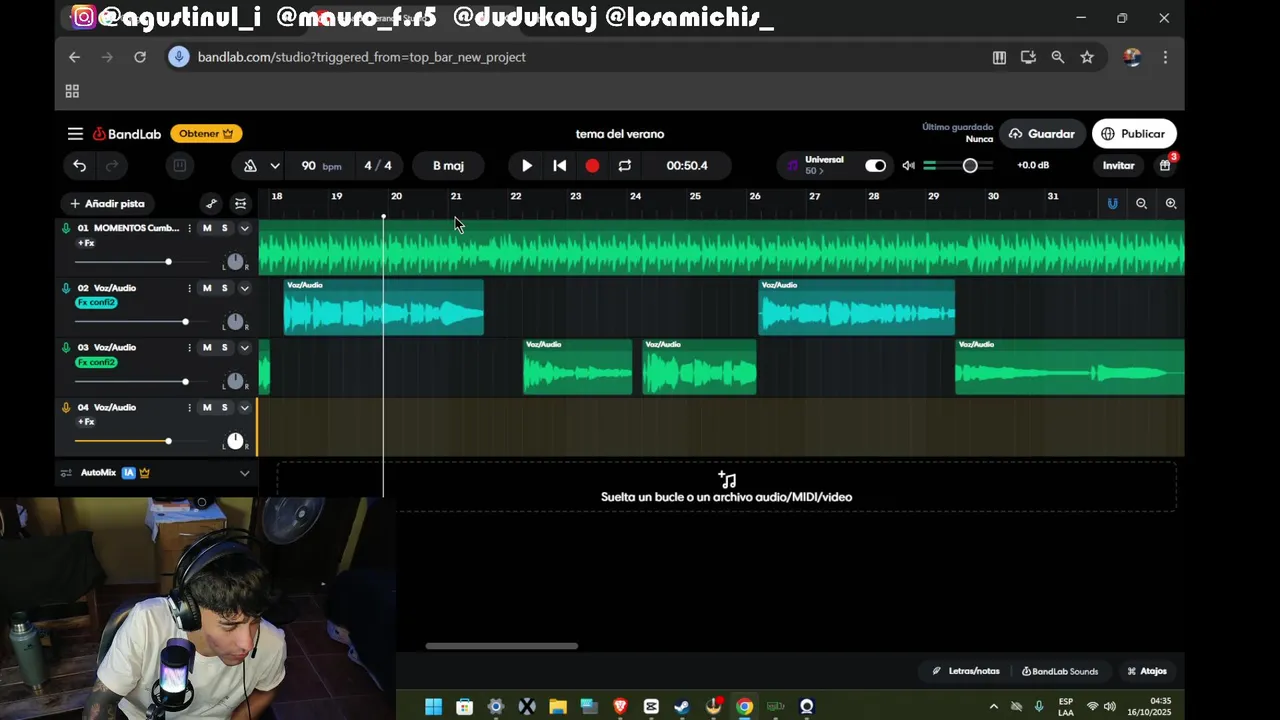Click the red record button
The image size is (1280, 720).
click(592, 166)
